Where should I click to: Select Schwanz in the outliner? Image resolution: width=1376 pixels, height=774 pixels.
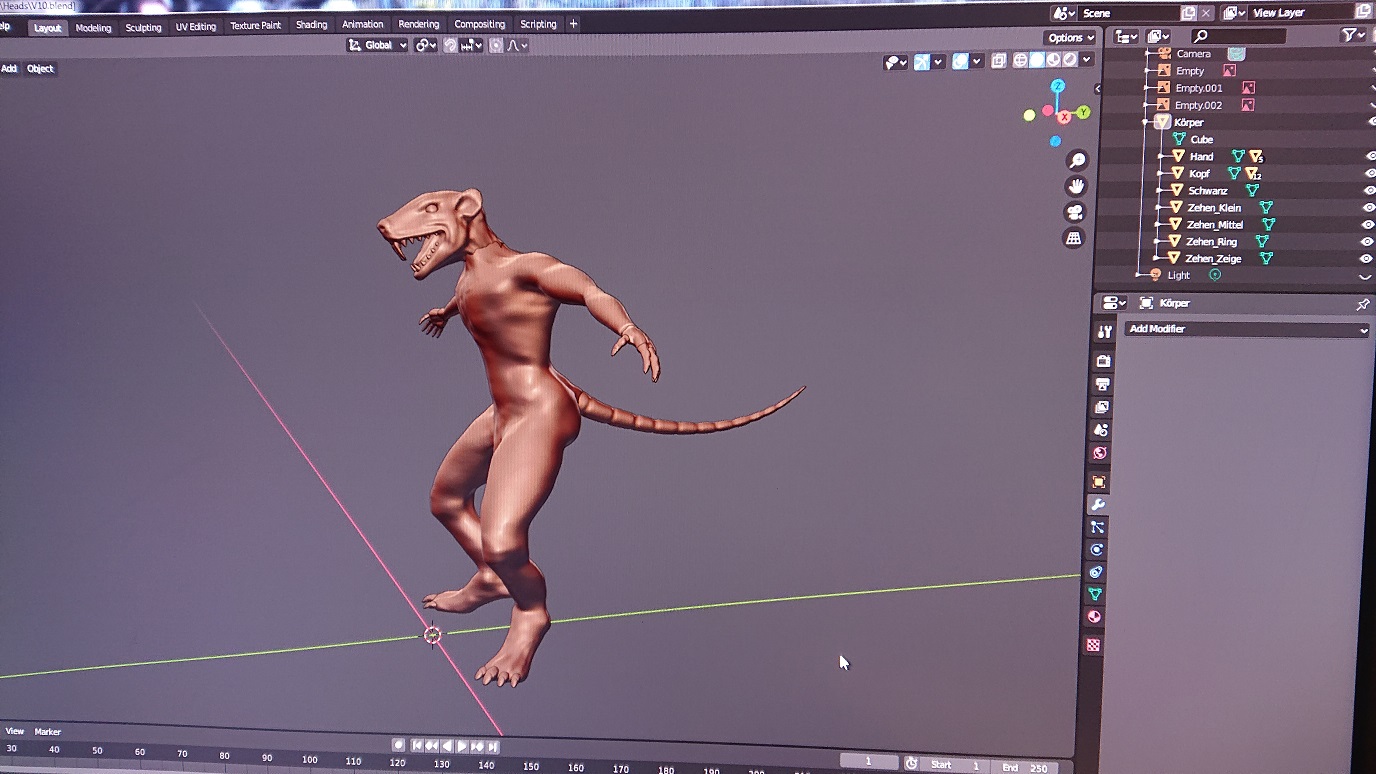point(1207,191)
